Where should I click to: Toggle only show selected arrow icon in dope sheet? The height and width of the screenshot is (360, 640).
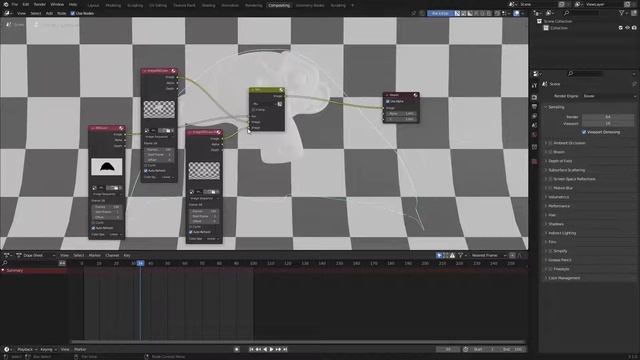point(439,256)
